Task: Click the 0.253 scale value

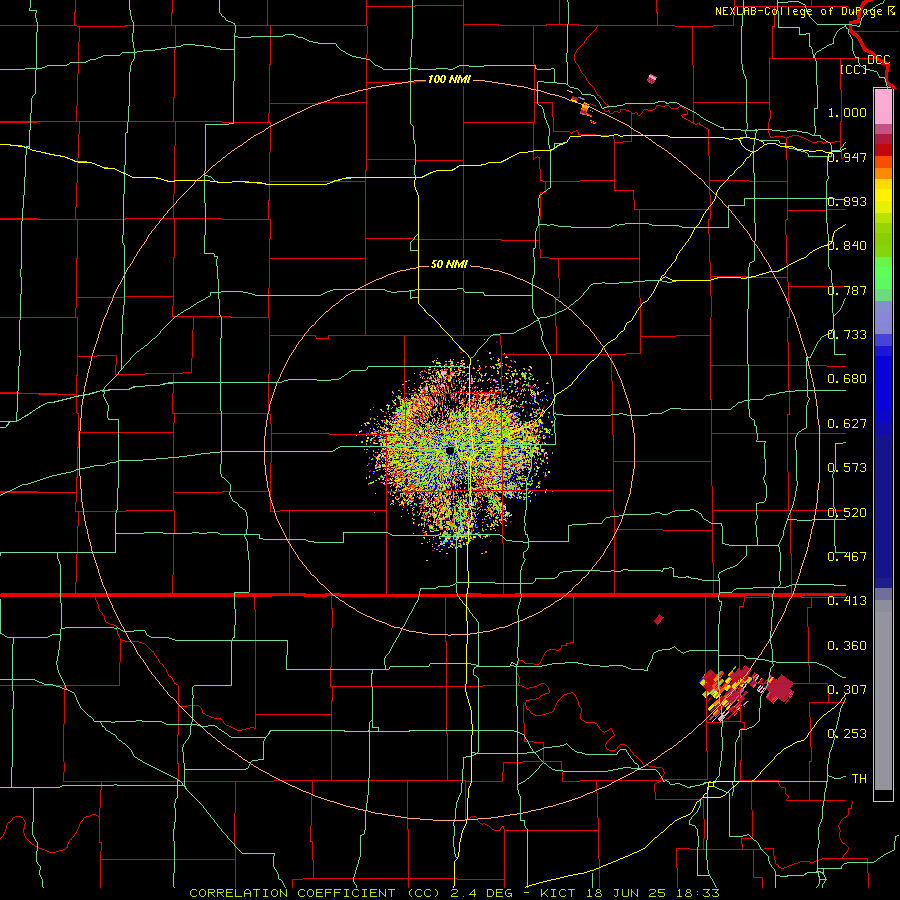Action: 847,734
